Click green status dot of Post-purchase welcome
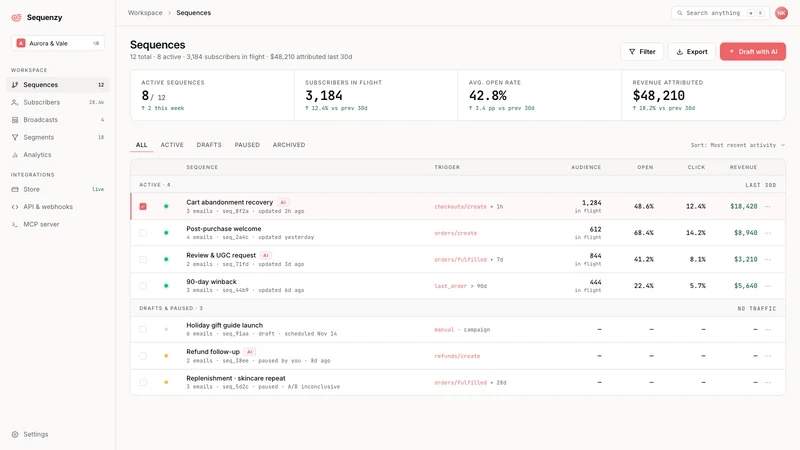The width and height of the screenshot is (800, 450). click(166, 233)
